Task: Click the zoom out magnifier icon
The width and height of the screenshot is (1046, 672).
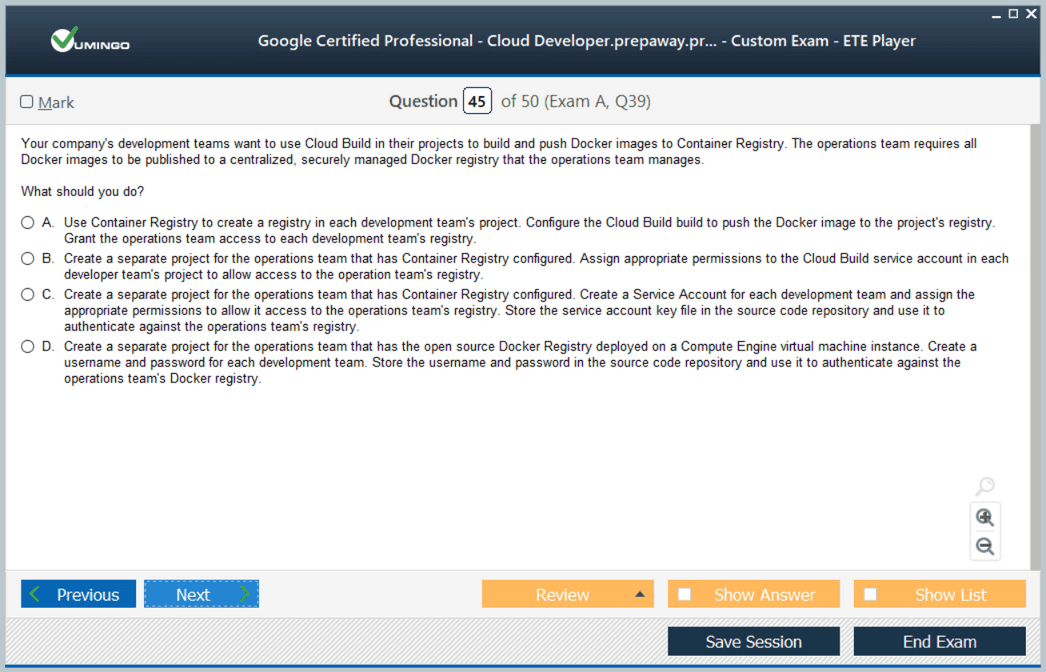Action: point(985,546)
